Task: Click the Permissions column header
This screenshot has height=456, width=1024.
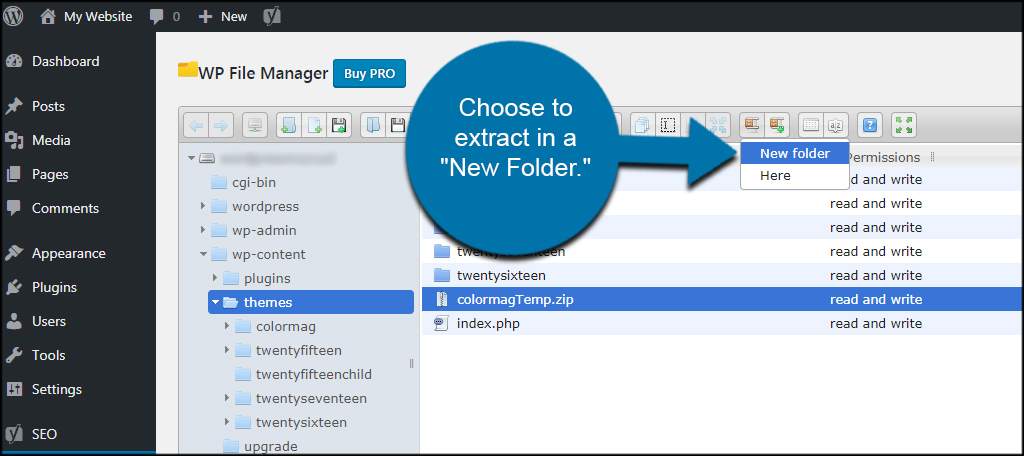Action: 885,157
